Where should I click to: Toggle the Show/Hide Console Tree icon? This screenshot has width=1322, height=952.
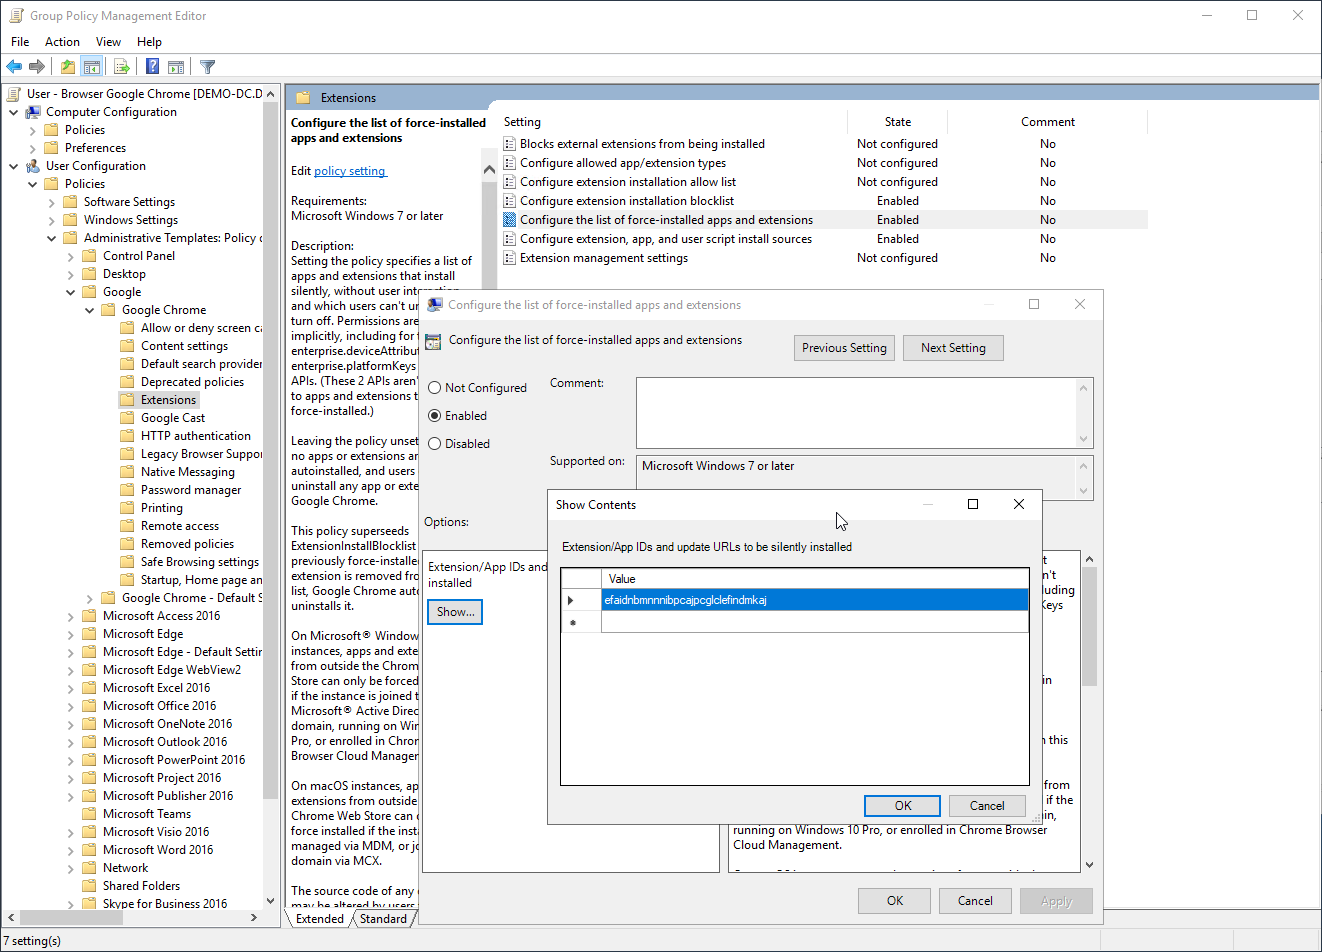tap(92, 67)
